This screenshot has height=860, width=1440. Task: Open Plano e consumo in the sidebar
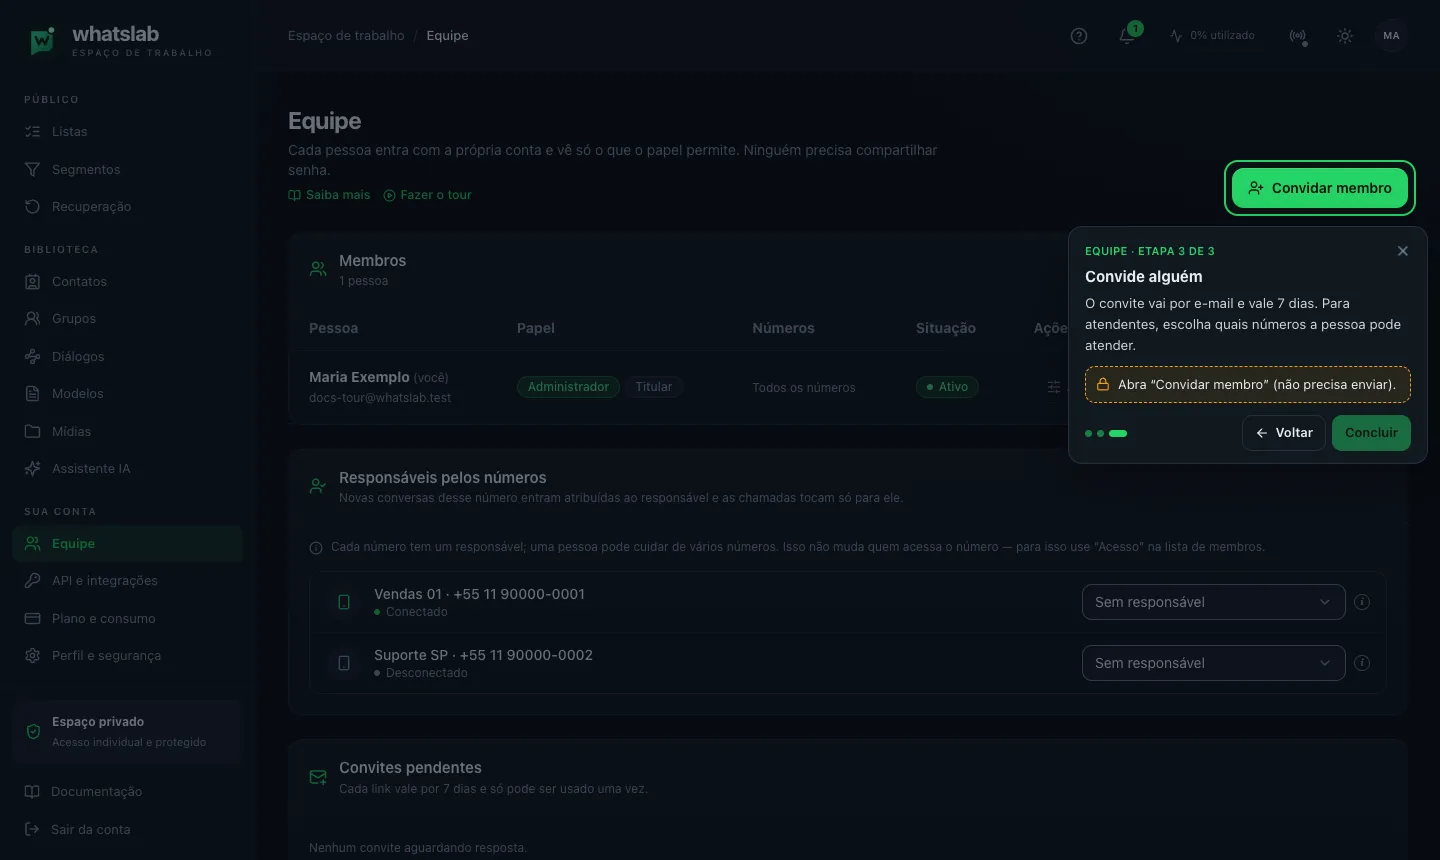[127, 619]
